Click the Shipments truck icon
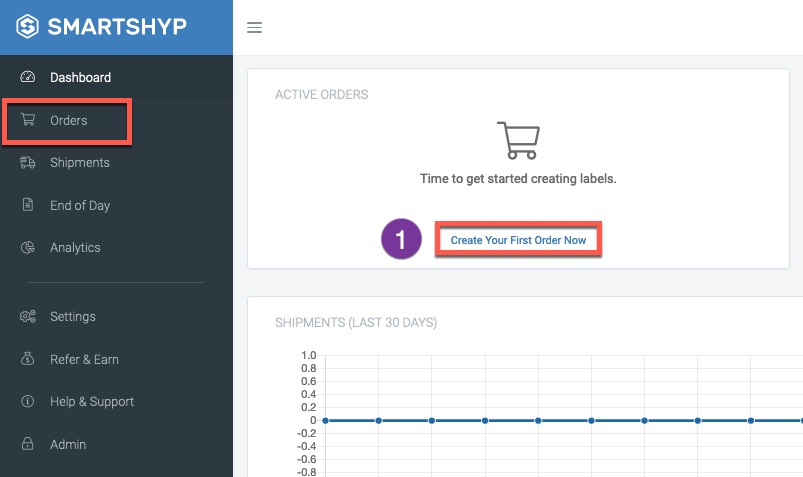Screen dimensions: 803x477 point(28,162)
